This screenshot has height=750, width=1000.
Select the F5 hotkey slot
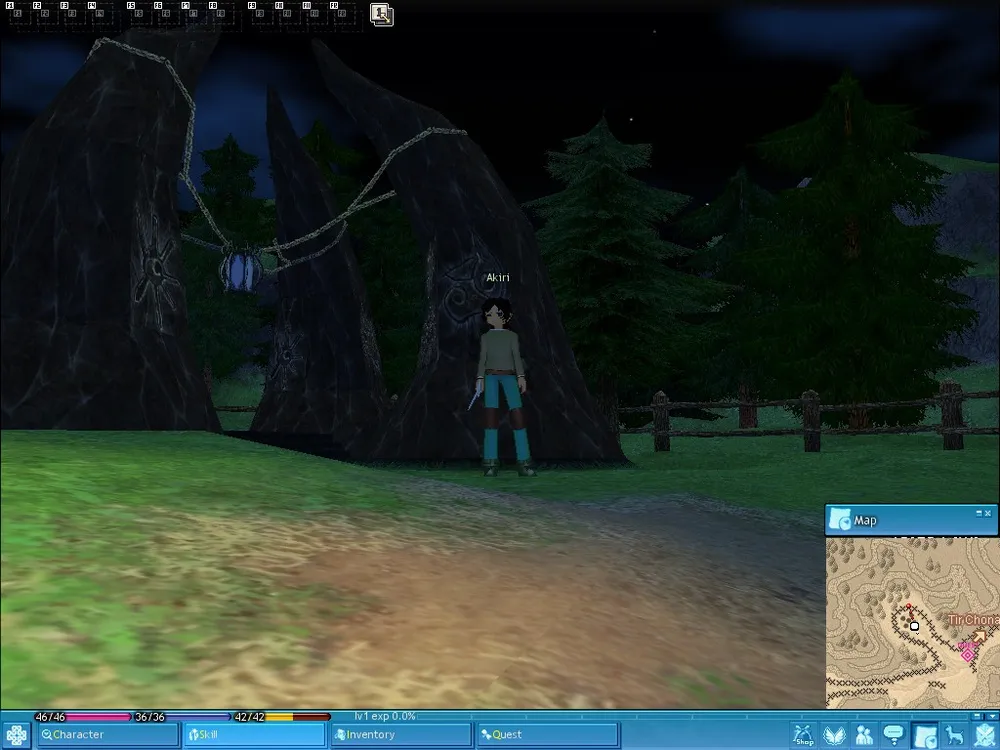[140, 14]
